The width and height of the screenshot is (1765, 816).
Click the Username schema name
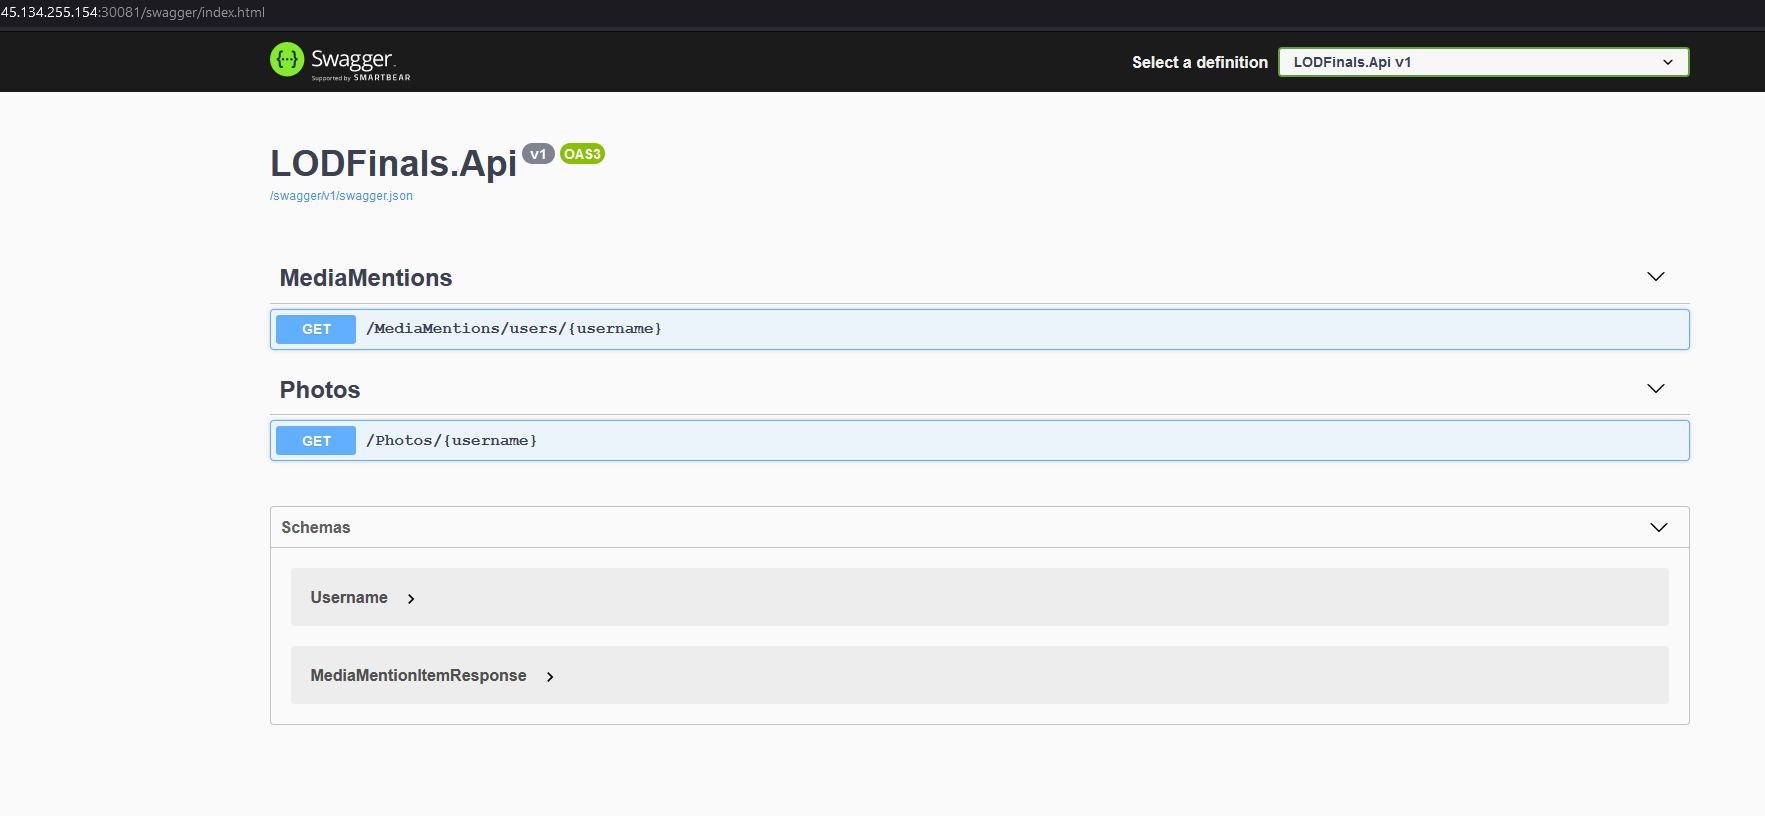pyautogui.click(x=349, y=597)
